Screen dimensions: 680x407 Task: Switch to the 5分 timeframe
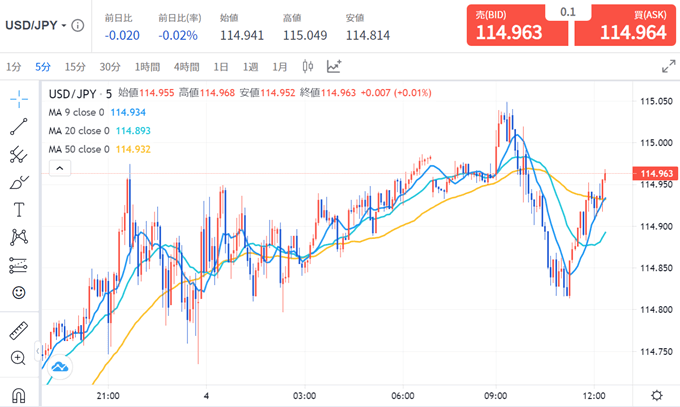43,67
